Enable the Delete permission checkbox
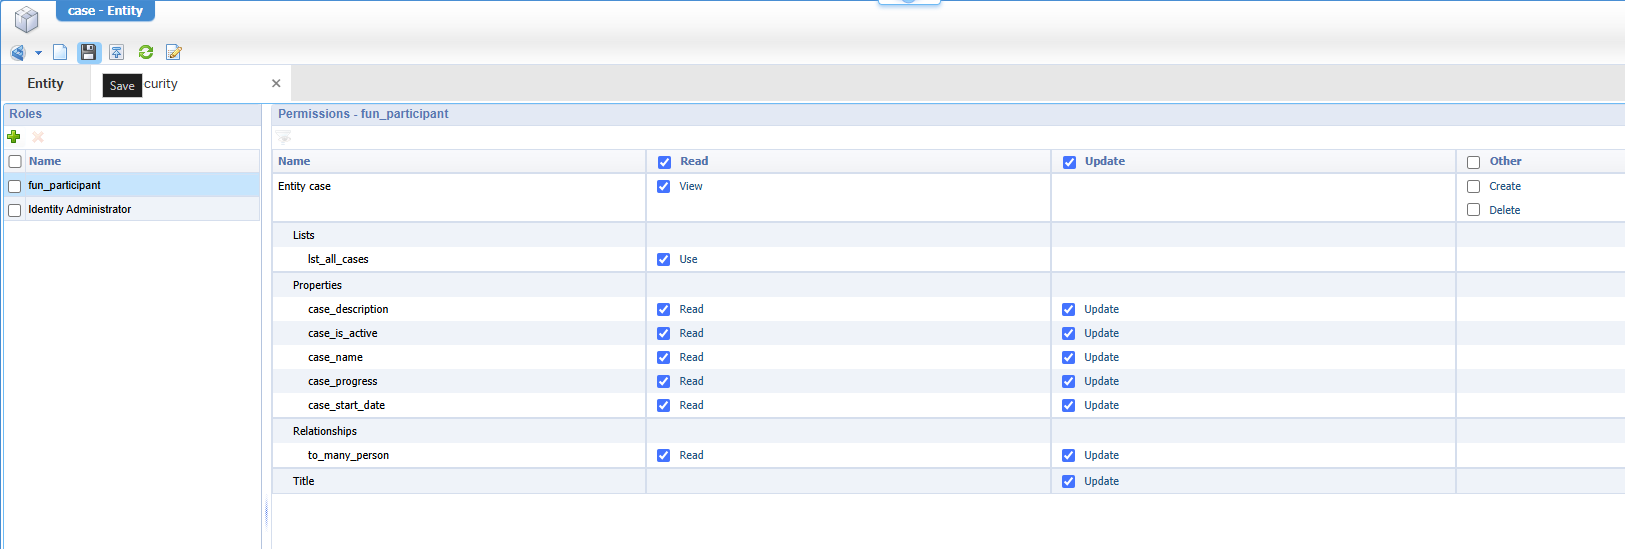 tap(1473, 210)
